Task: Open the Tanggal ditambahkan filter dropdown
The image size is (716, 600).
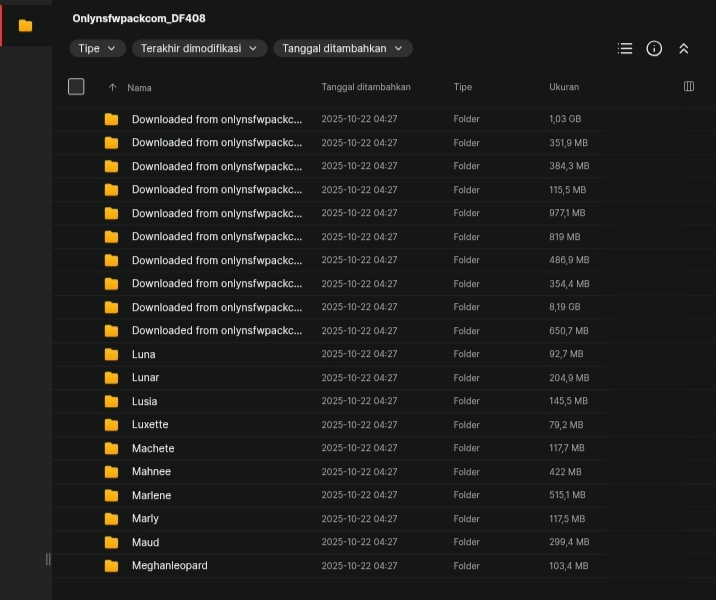Action: pyautogui.click(x=342, y=48)
